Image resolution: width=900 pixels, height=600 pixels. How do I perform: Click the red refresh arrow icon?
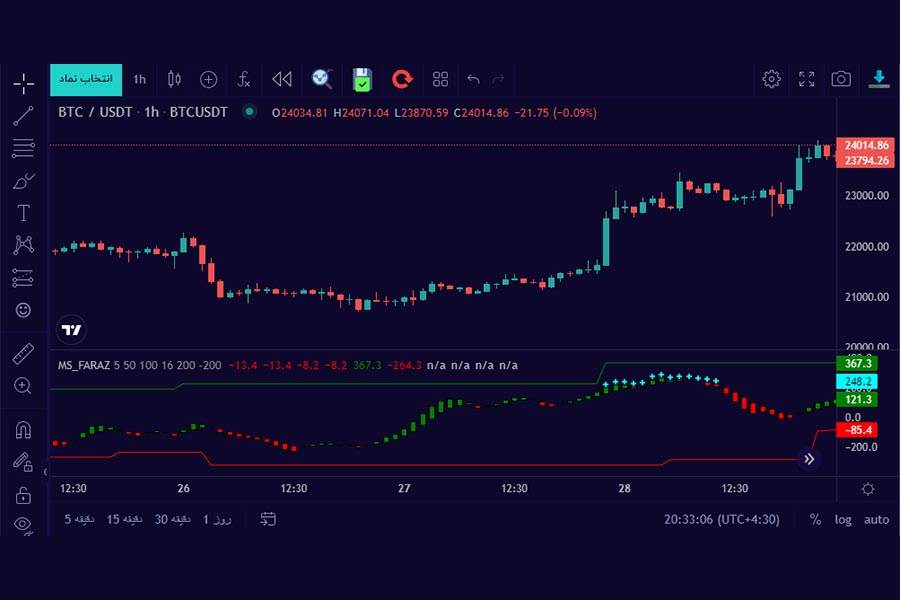(x=402, y=79)
